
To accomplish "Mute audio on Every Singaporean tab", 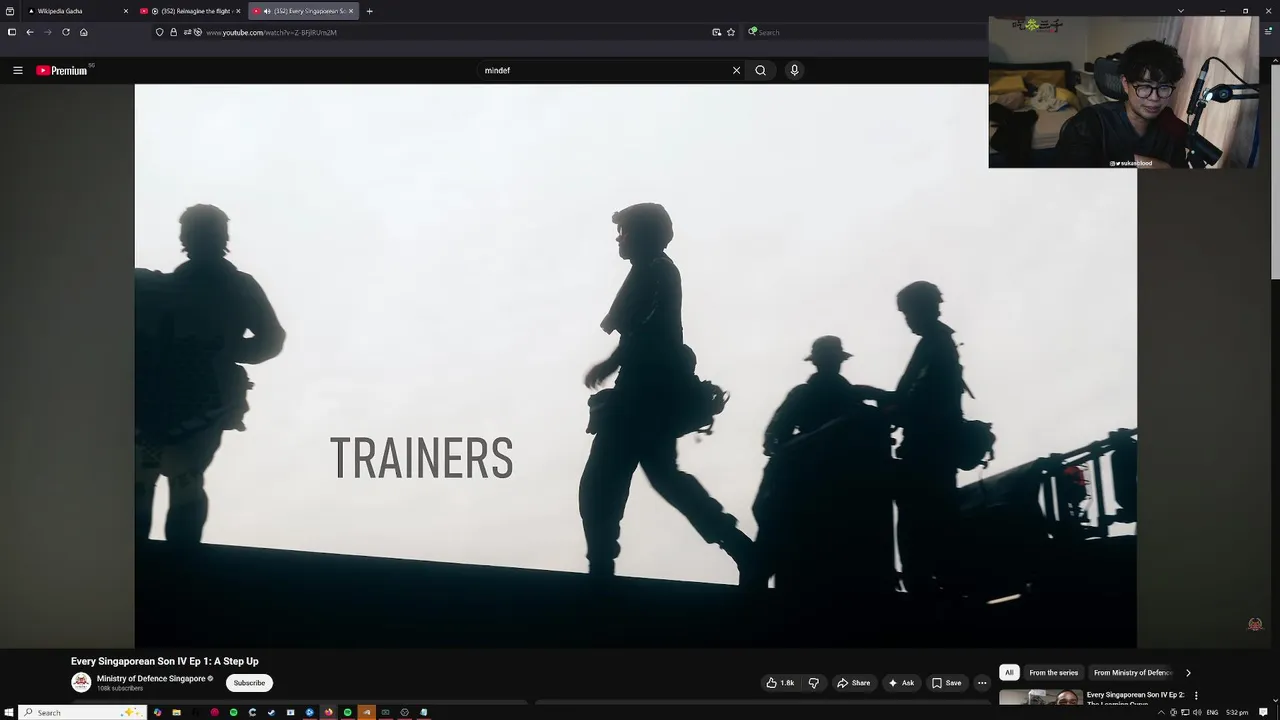I will (x=267, y=11).
